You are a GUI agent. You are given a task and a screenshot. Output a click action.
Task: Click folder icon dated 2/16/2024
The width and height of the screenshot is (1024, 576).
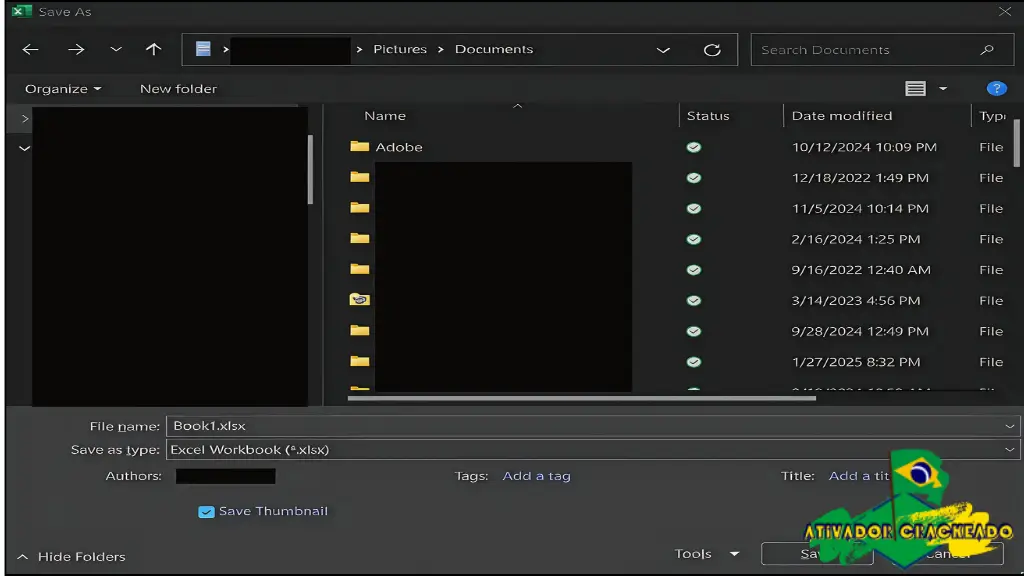coord(359,238)
